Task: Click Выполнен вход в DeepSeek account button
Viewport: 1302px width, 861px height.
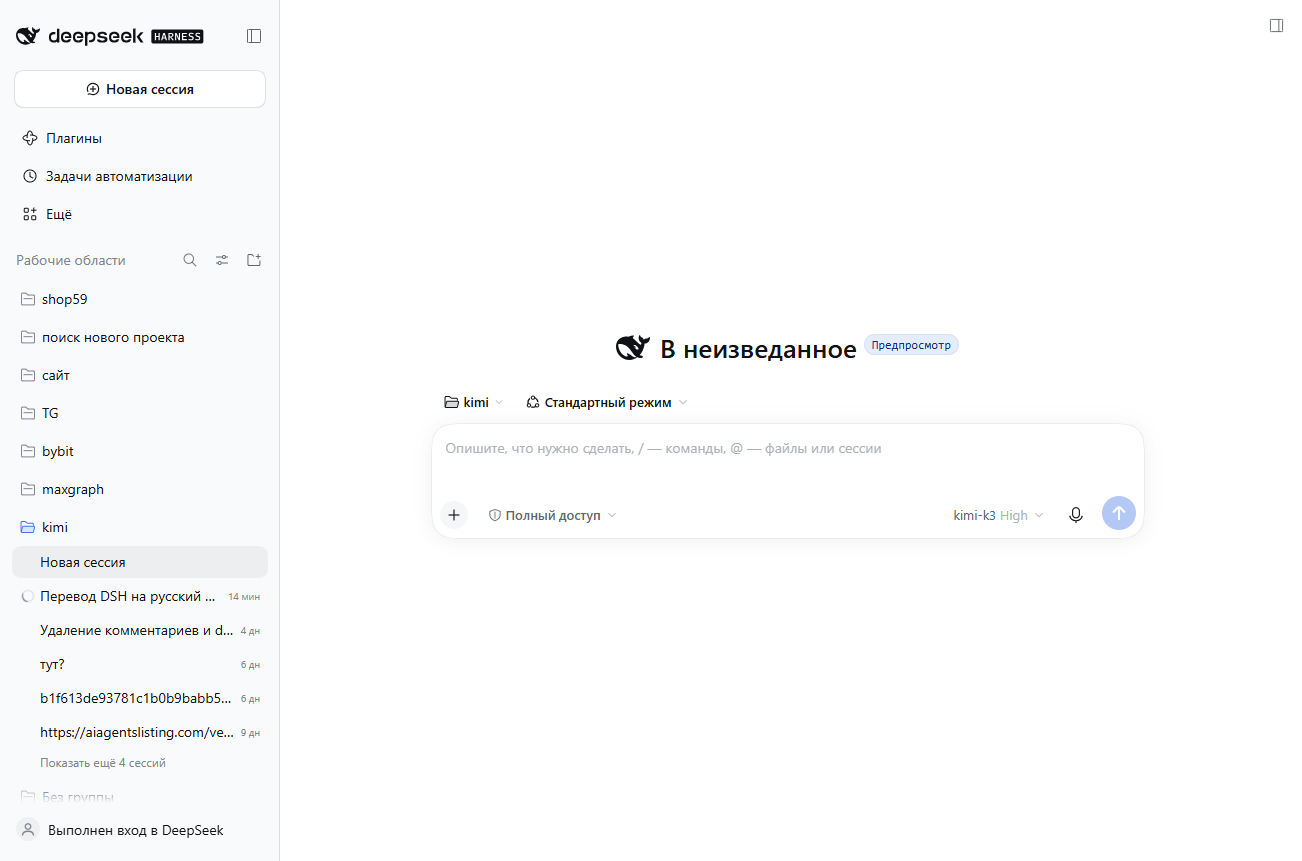Action: (140, 830)
